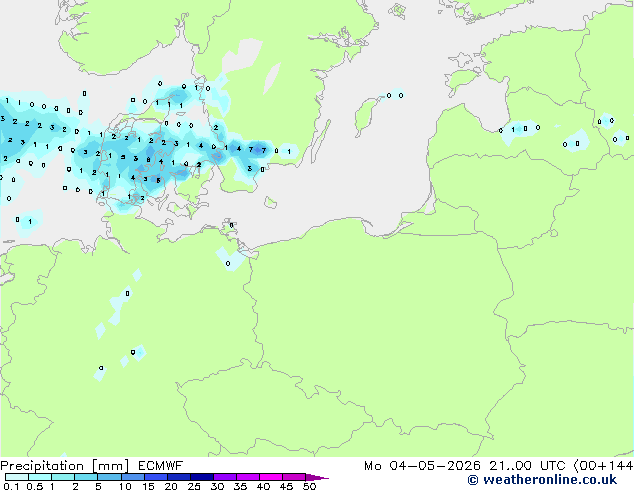Click the '15' legend scale label

click(x=148, y=486)
